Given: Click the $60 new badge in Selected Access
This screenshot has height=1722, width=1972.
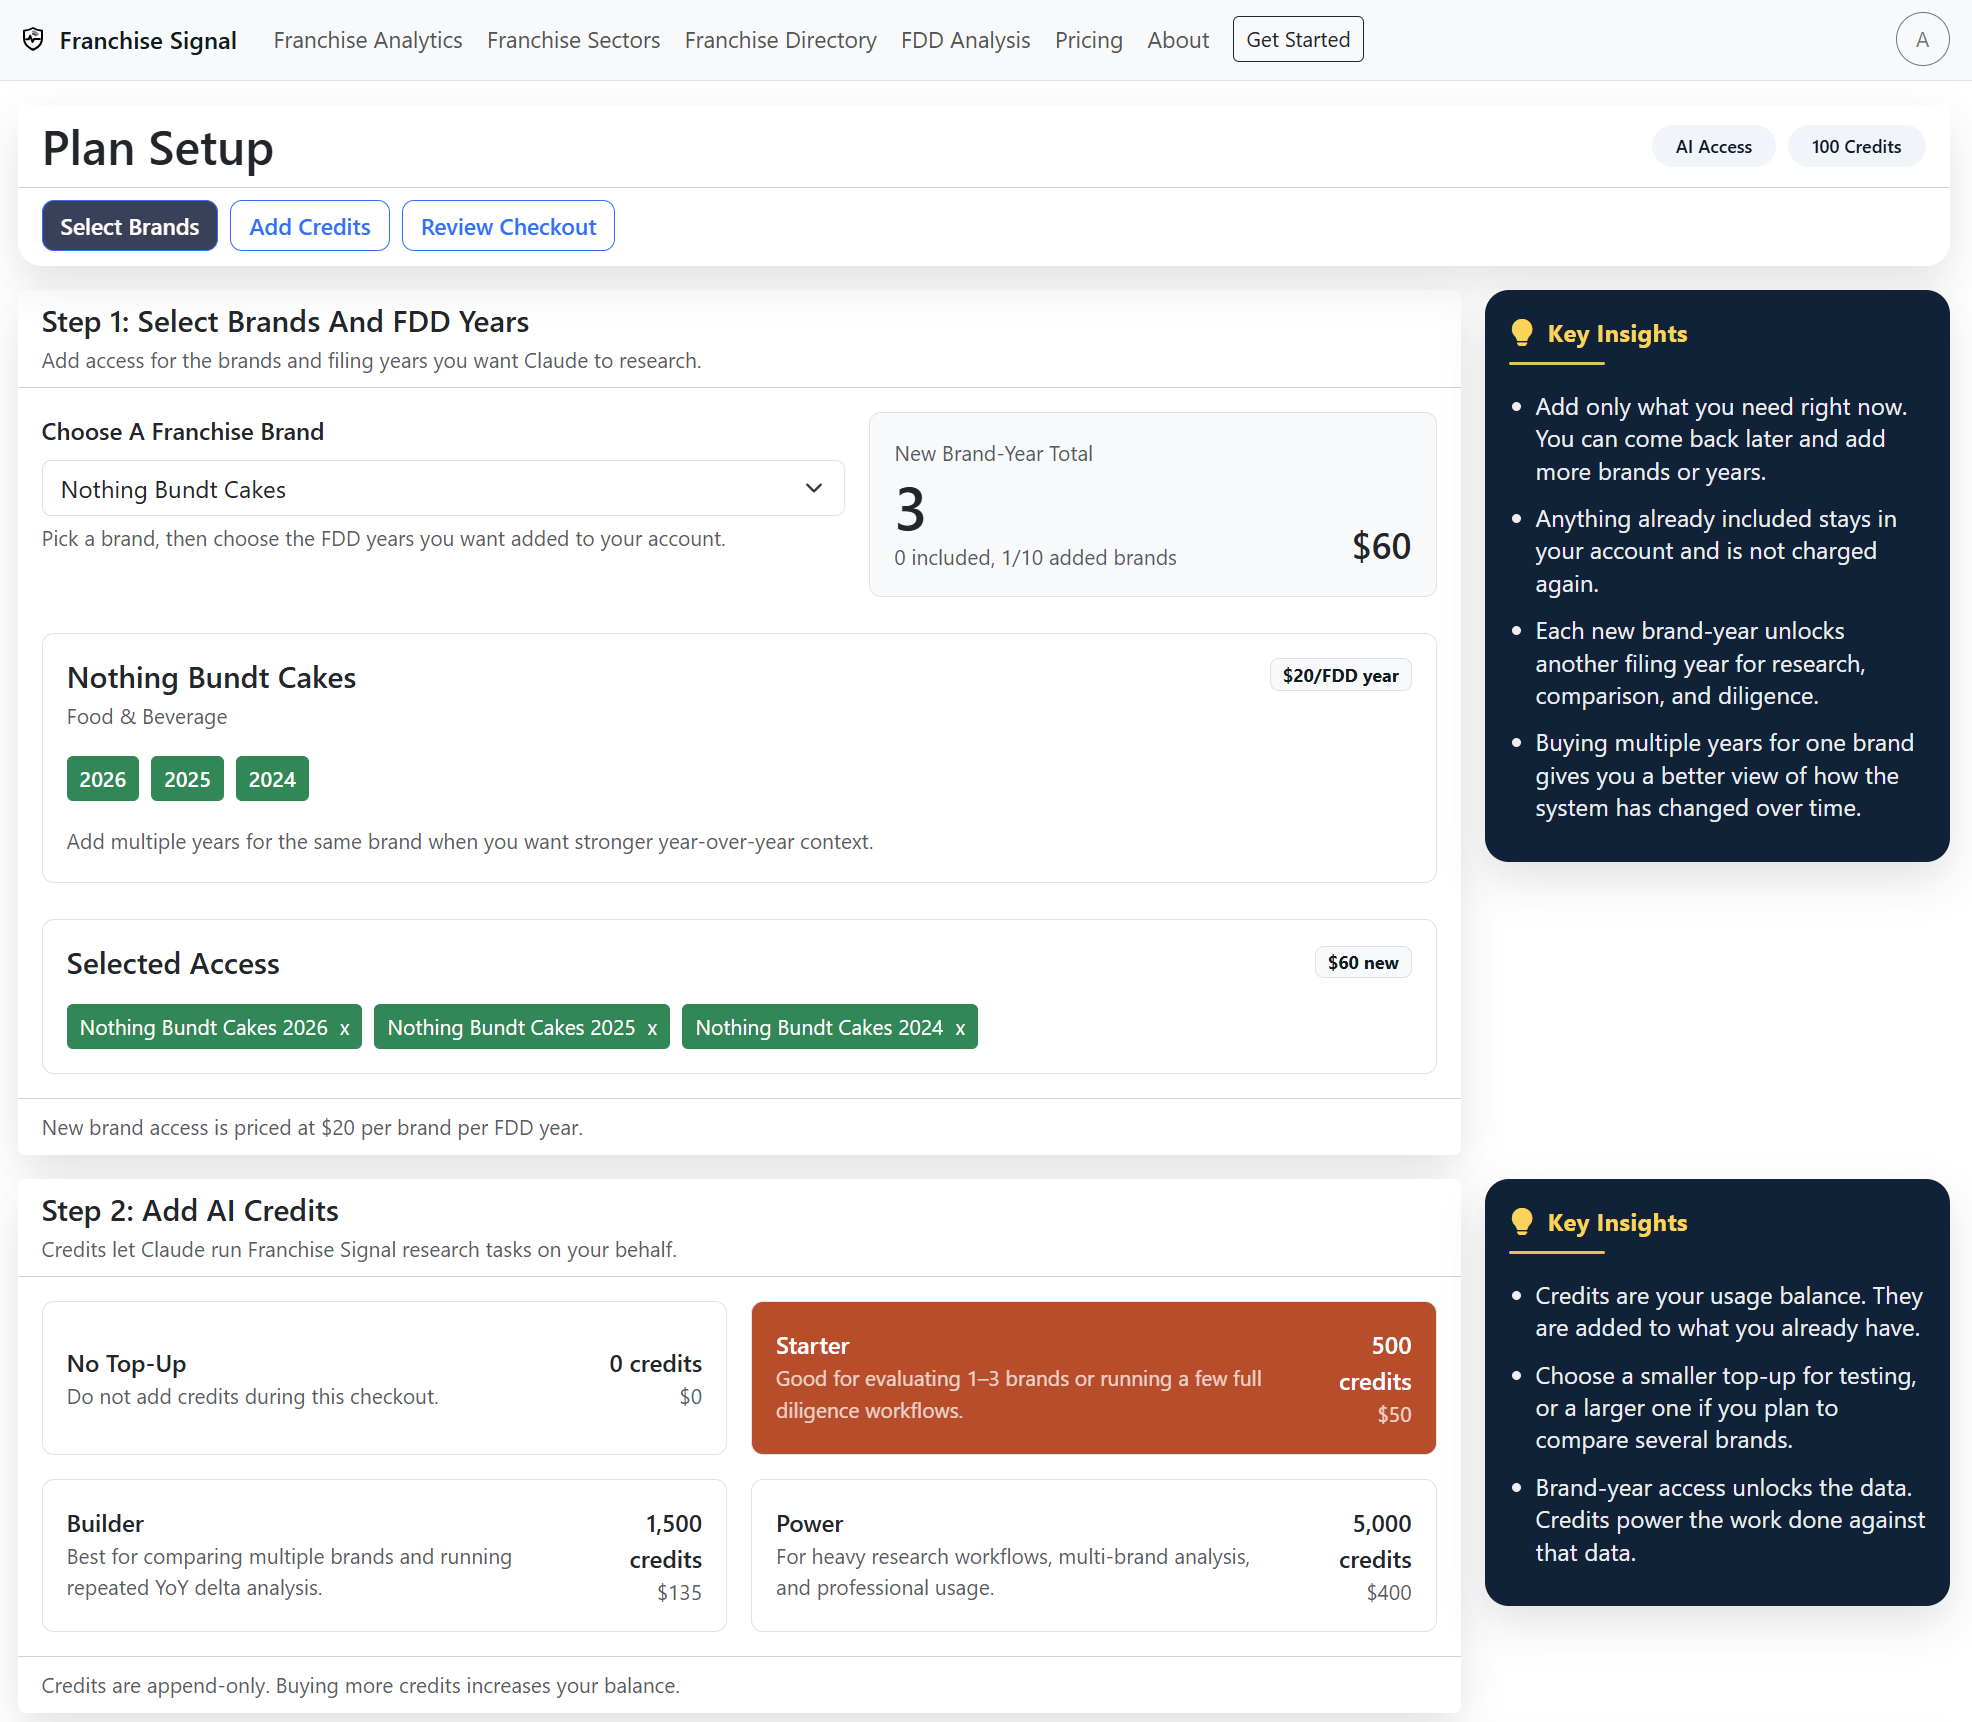Looking at the screenshot, I should click(1363, 962).
